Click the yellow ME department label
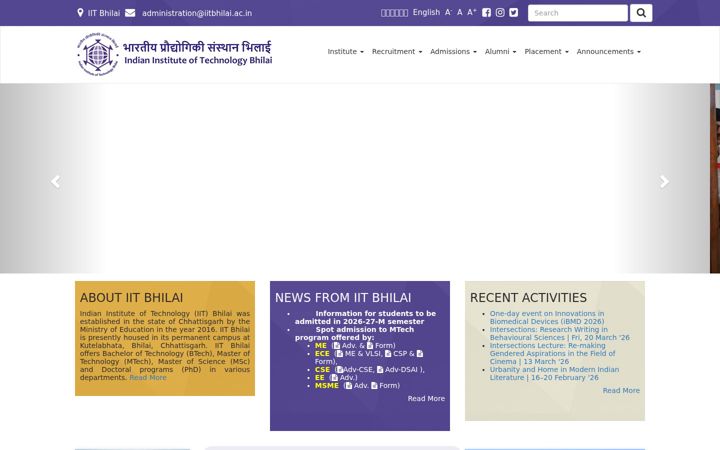Screen dimensions: 720x450 coord(321,346)
